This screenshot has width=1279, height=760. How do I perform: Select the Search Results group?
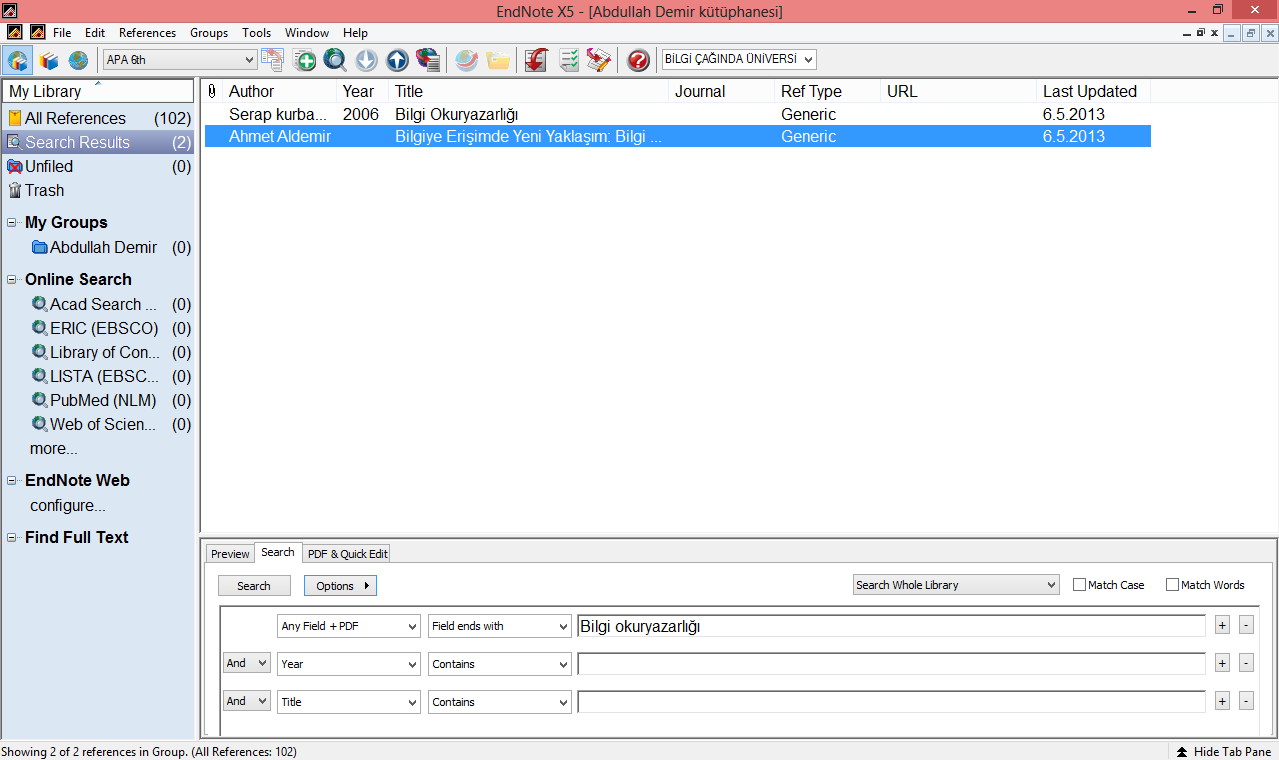[98, 142]
